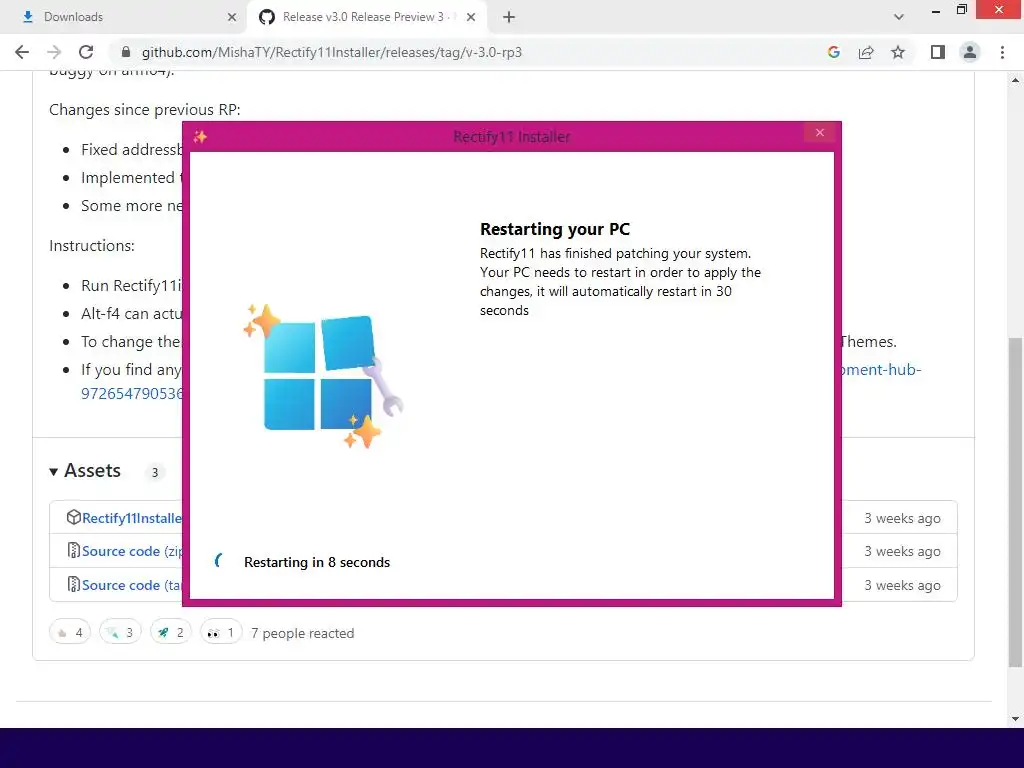Minimize the Chrome window
Image resolution: width=1024 pixels, height=768 pixels.
point(936,10)
